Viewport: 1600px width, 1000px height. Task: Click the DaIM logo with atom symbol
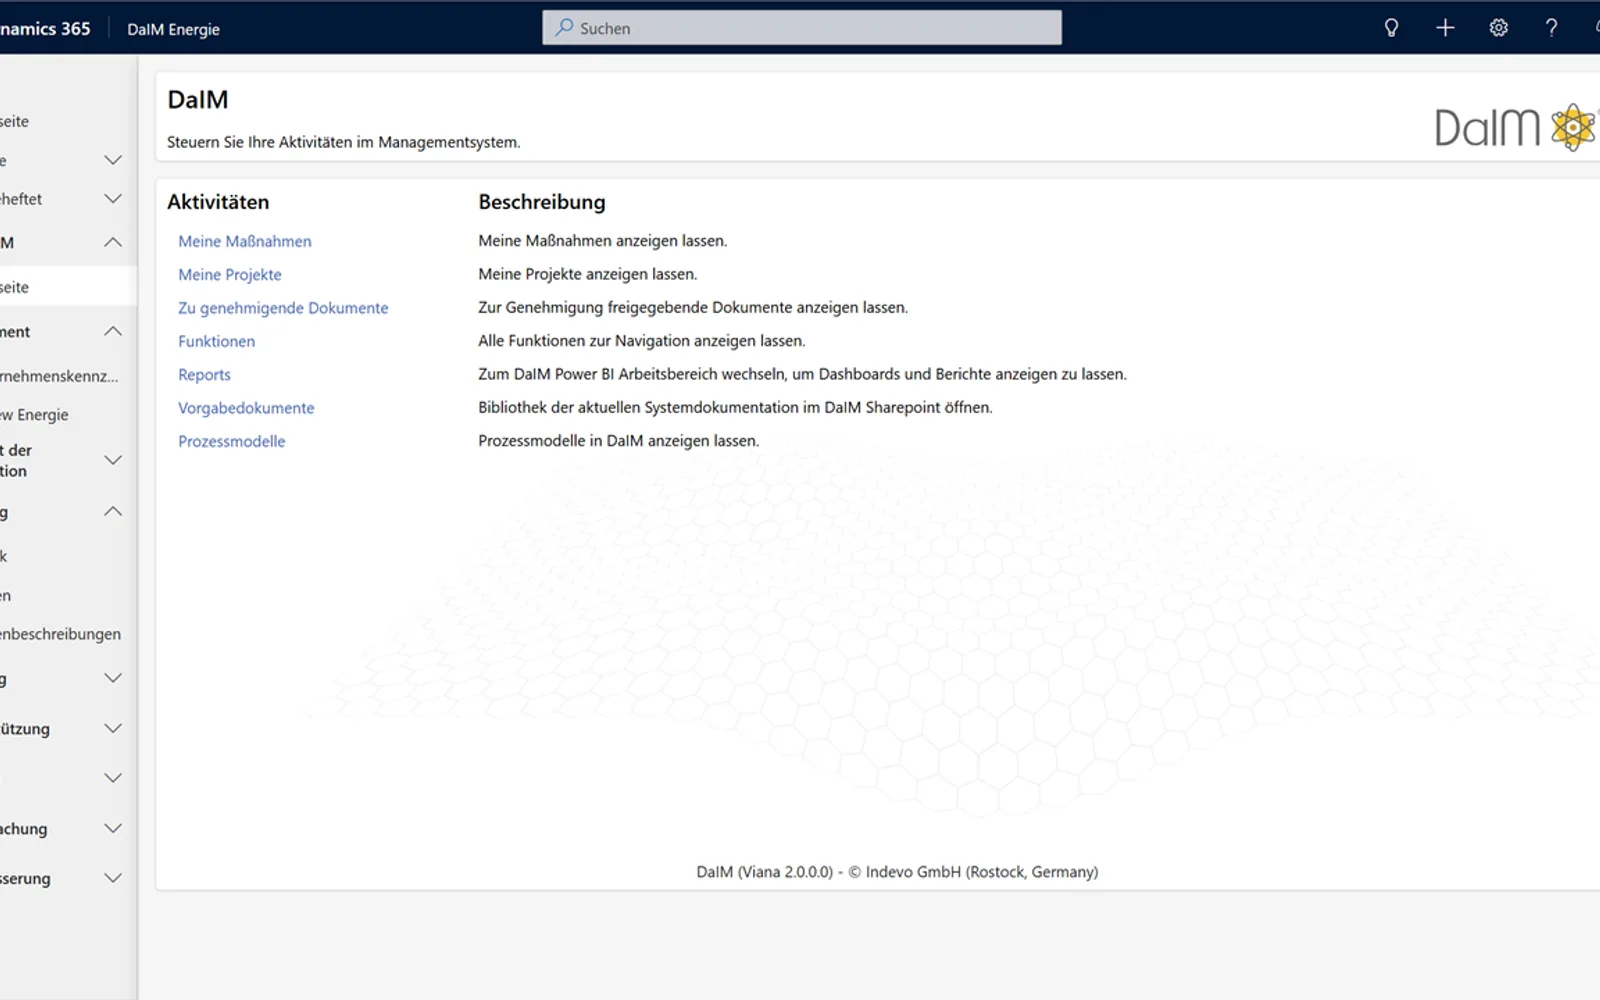tap(1515, 127)
